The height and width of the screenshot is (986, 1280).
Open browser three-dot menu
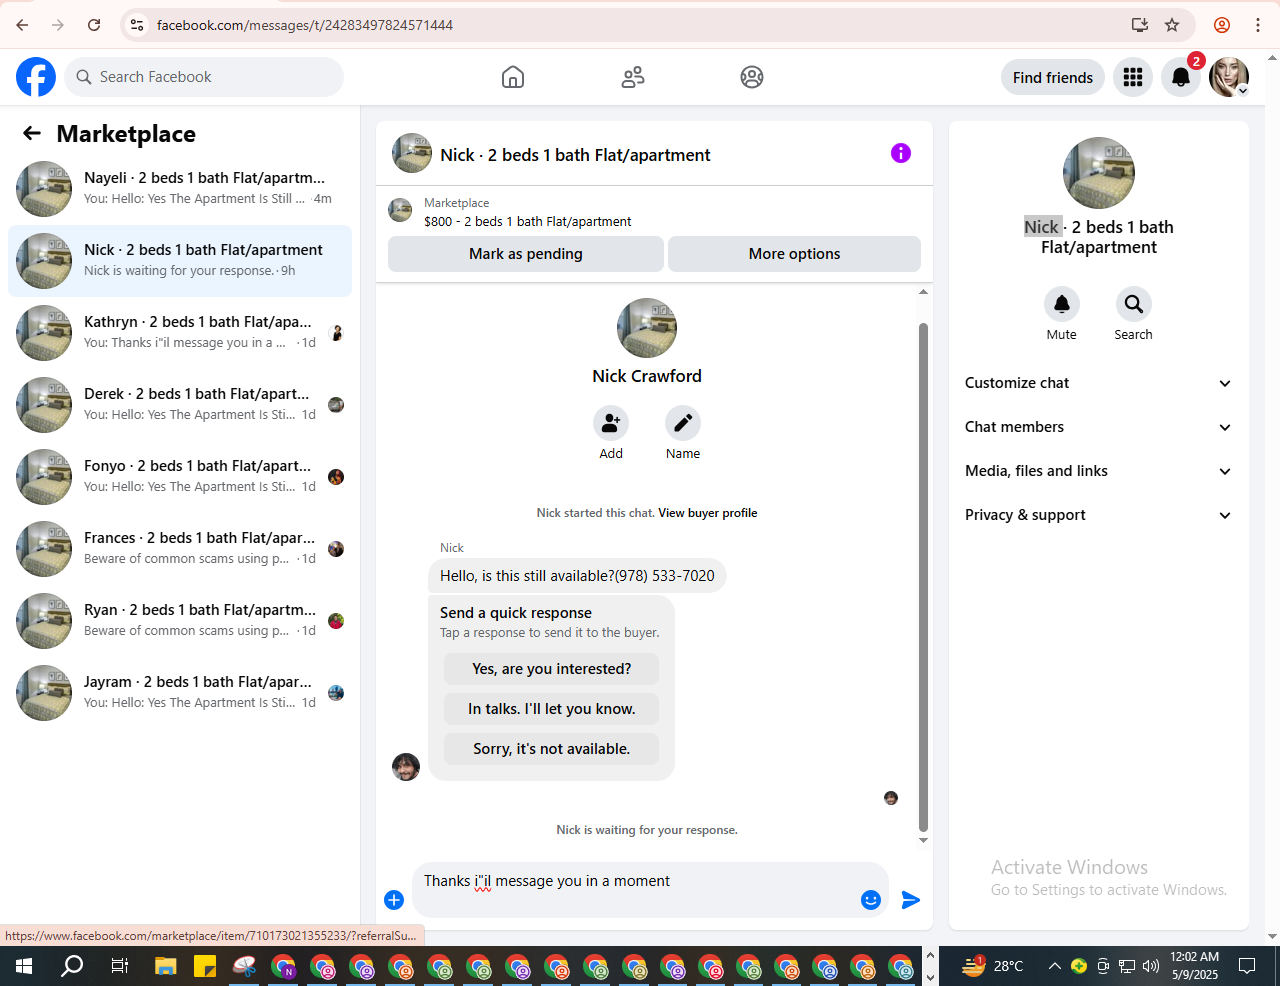tap(1258, 25)
